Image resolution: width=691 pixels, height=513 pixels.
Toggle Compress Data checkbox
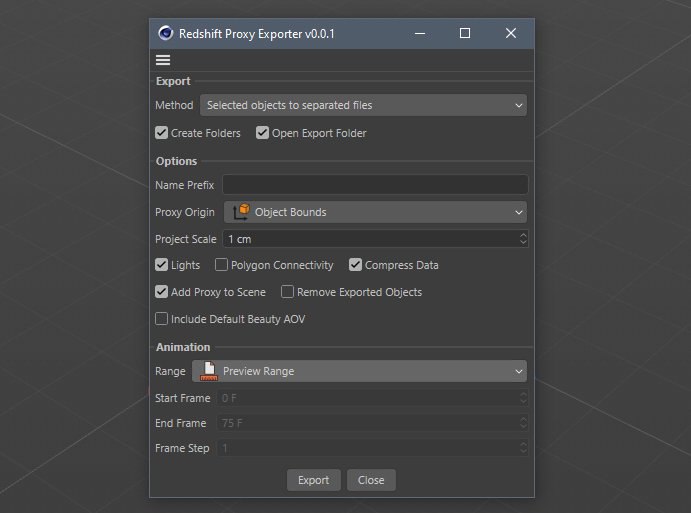pos(355,265)
